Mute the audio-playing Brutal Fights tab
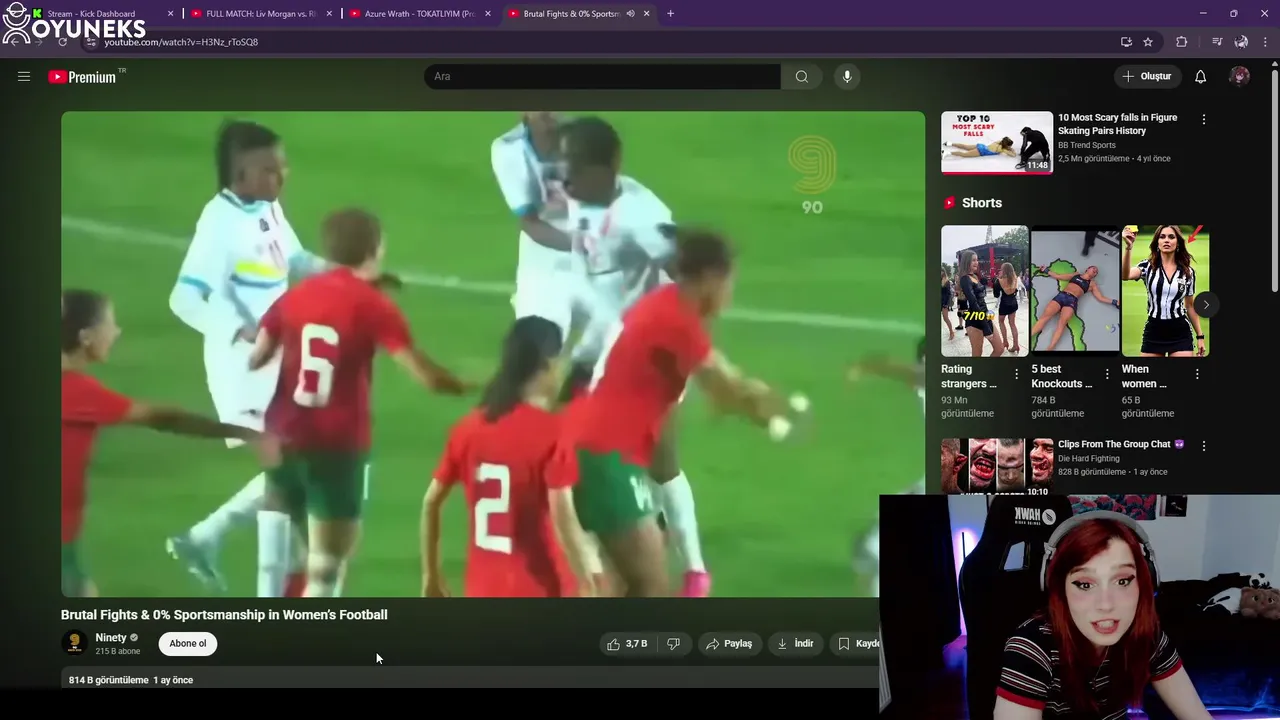1280x720 pixels. pyautogui.click(x=630, y=14)
